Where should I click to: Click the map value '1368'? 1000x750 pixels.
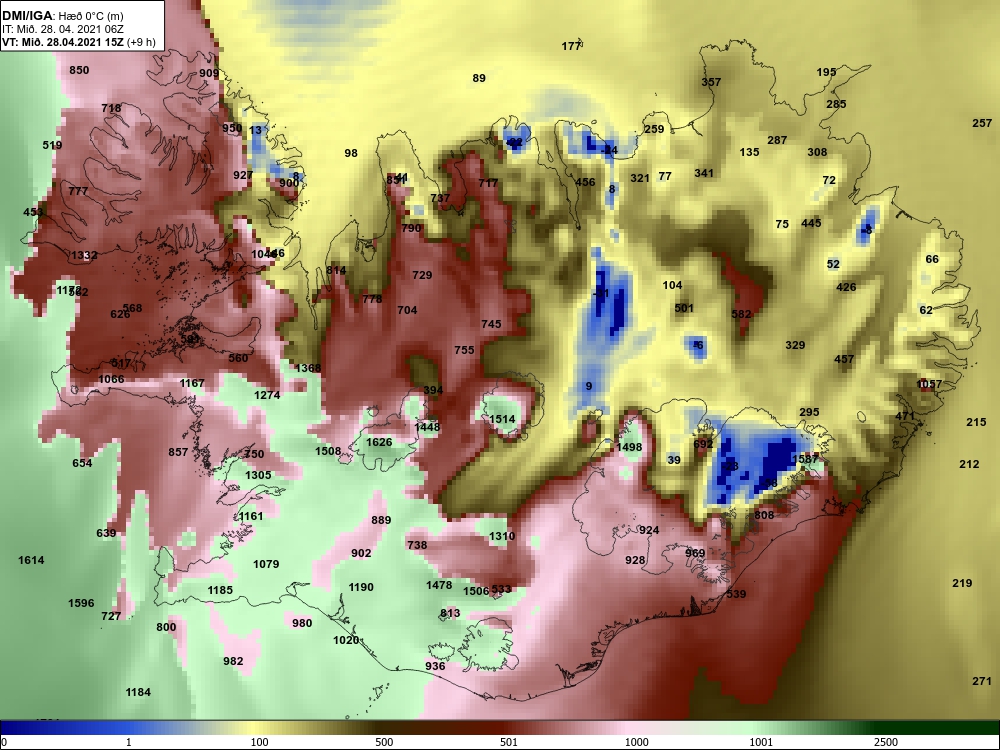(308, 368)
